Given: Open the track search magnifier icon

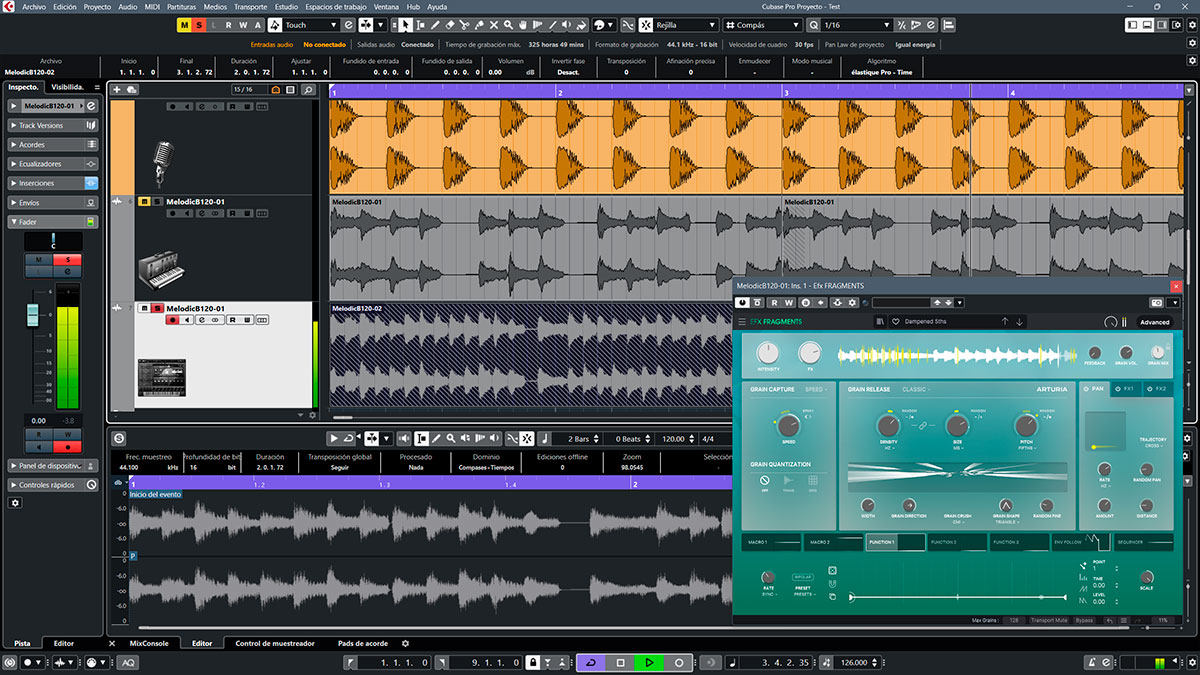Looking at the screenshot, I should point(308,90).
